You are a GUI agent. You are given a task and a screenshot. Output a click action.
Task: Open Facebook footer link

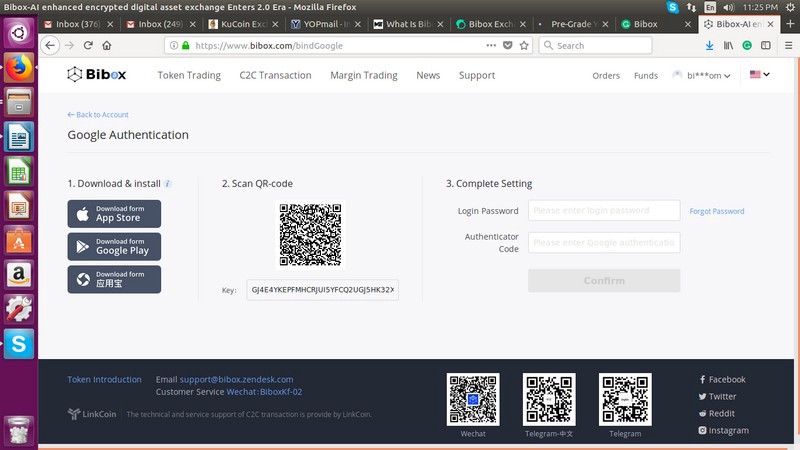pos(722,379)
